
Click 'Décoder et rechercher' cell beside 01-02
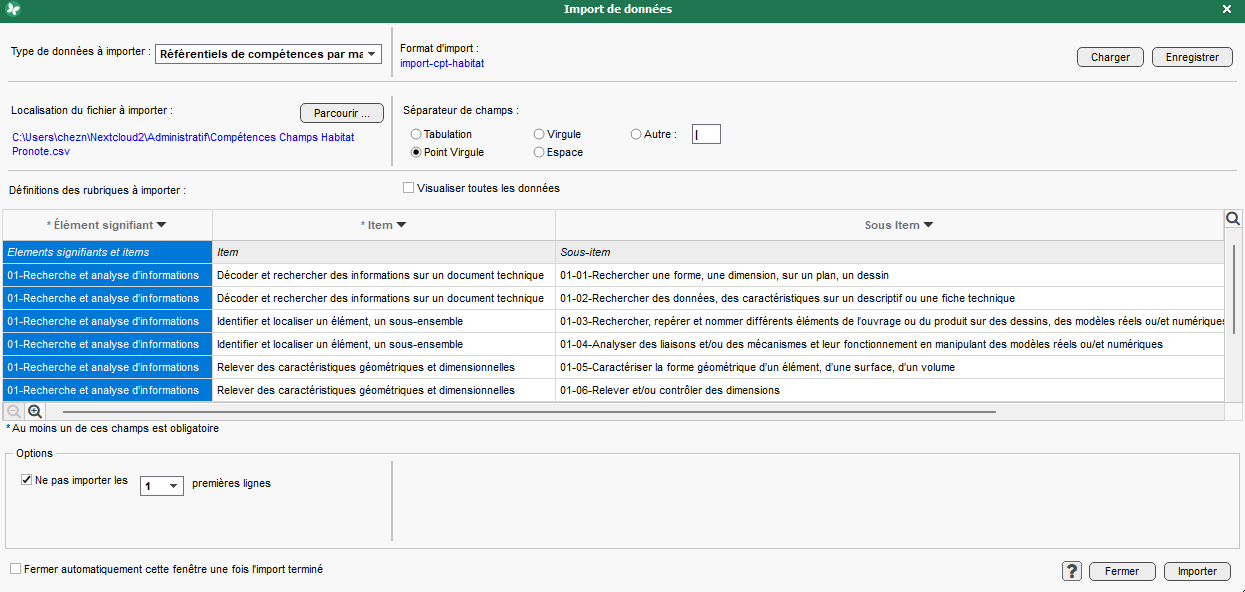pyautogui.click(x=384, y=298)
